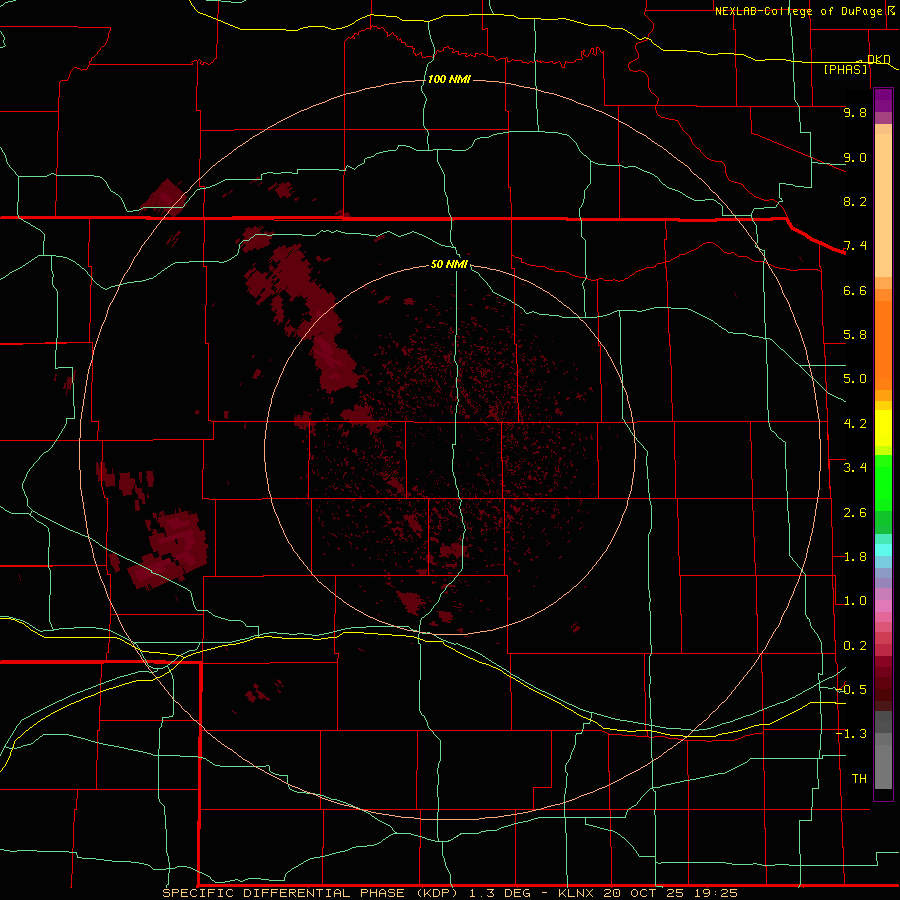Image resolution: width=900 pixels, height=900 pixels.
Task: Click the 5.8 scale value
Action: click(x=855, y=335)
